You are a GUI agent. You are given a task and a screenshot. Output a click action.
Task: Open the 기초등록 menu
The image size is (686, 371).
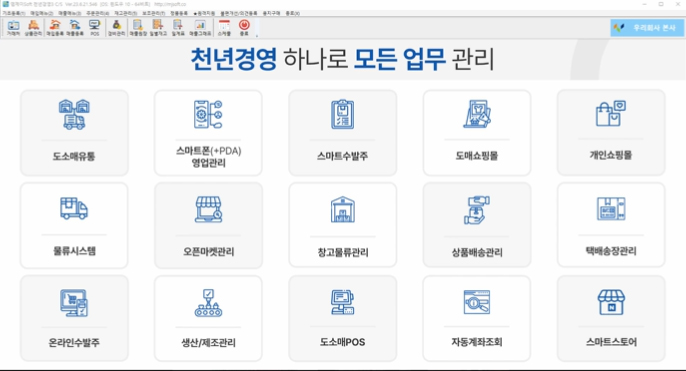(14, 14)
